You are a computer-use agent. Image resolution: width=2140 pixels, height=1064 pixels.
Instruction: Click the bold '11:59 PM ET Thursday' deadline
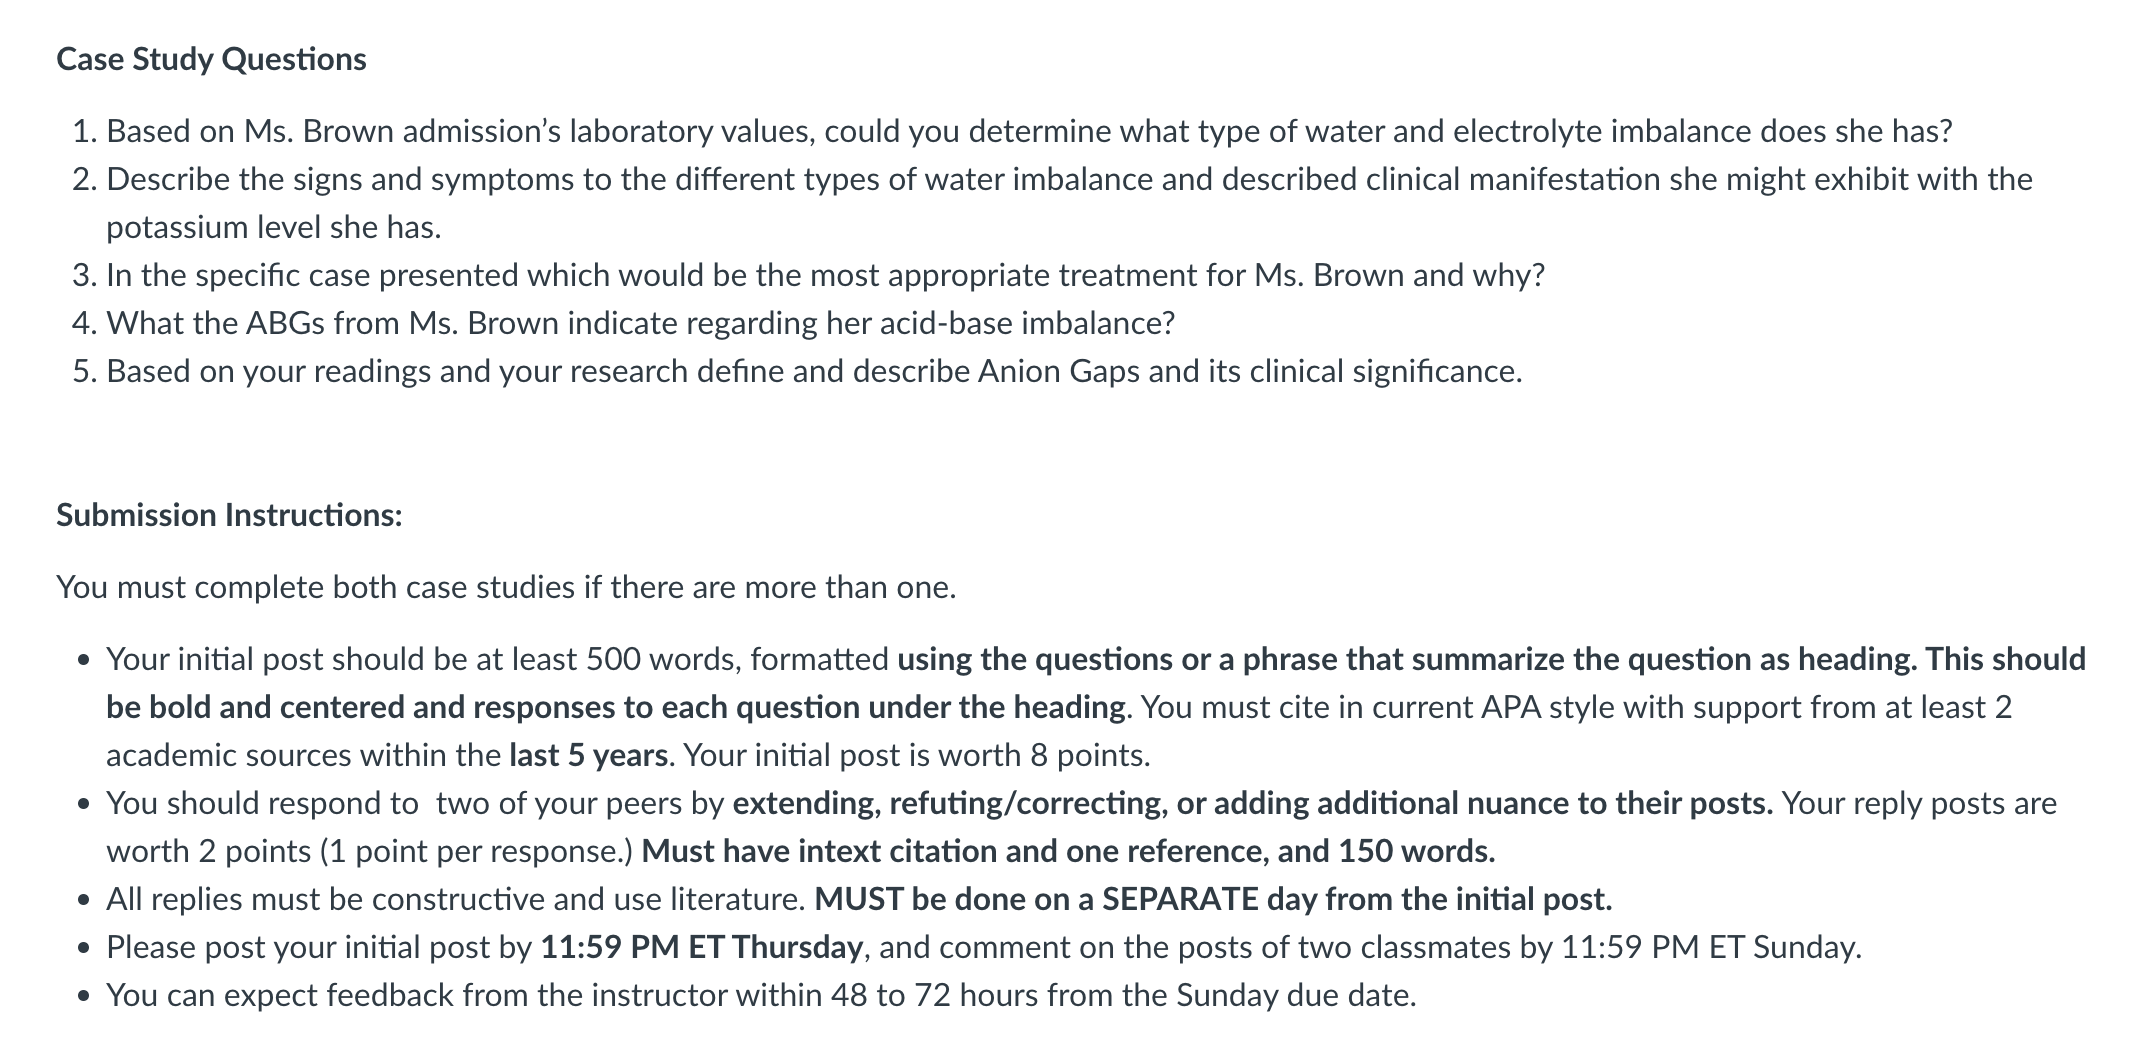click(701, 948)
